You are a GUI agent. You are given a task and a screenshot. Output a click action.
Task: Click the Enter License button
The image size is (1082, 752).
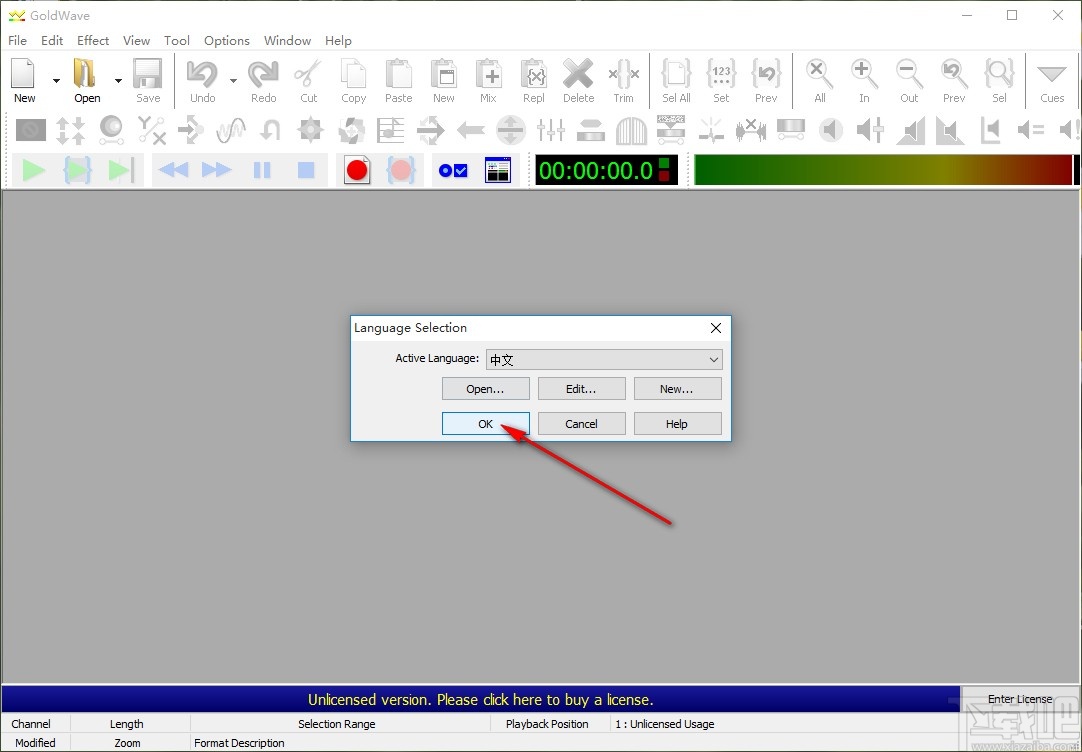click(1020, 699)
